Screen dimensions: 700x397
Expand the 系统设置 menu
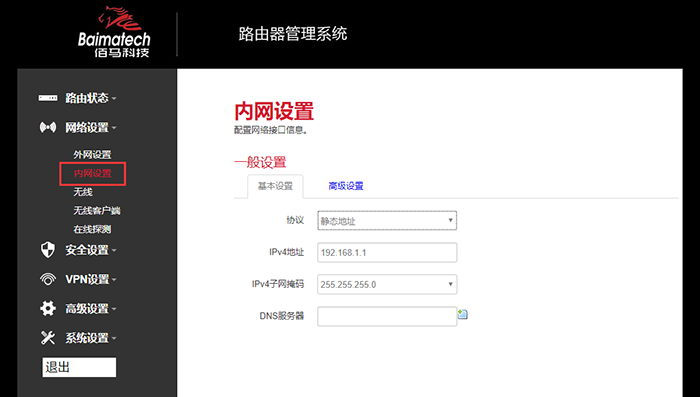coord(91,338)
